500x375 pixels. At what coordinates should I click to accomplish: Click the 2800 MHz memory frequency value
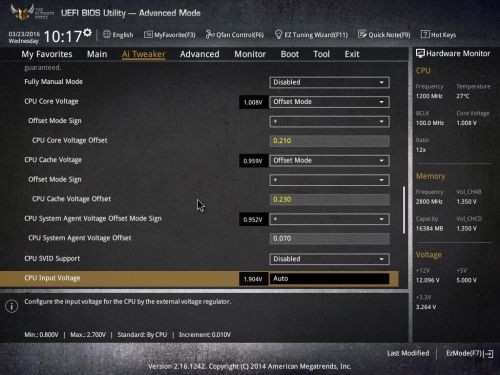tap(429, 202)
